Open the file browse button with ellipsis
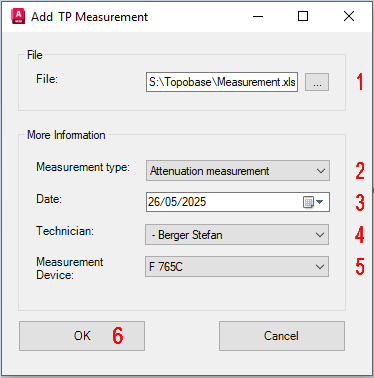 pyautogui.click(x=317, y=82)
